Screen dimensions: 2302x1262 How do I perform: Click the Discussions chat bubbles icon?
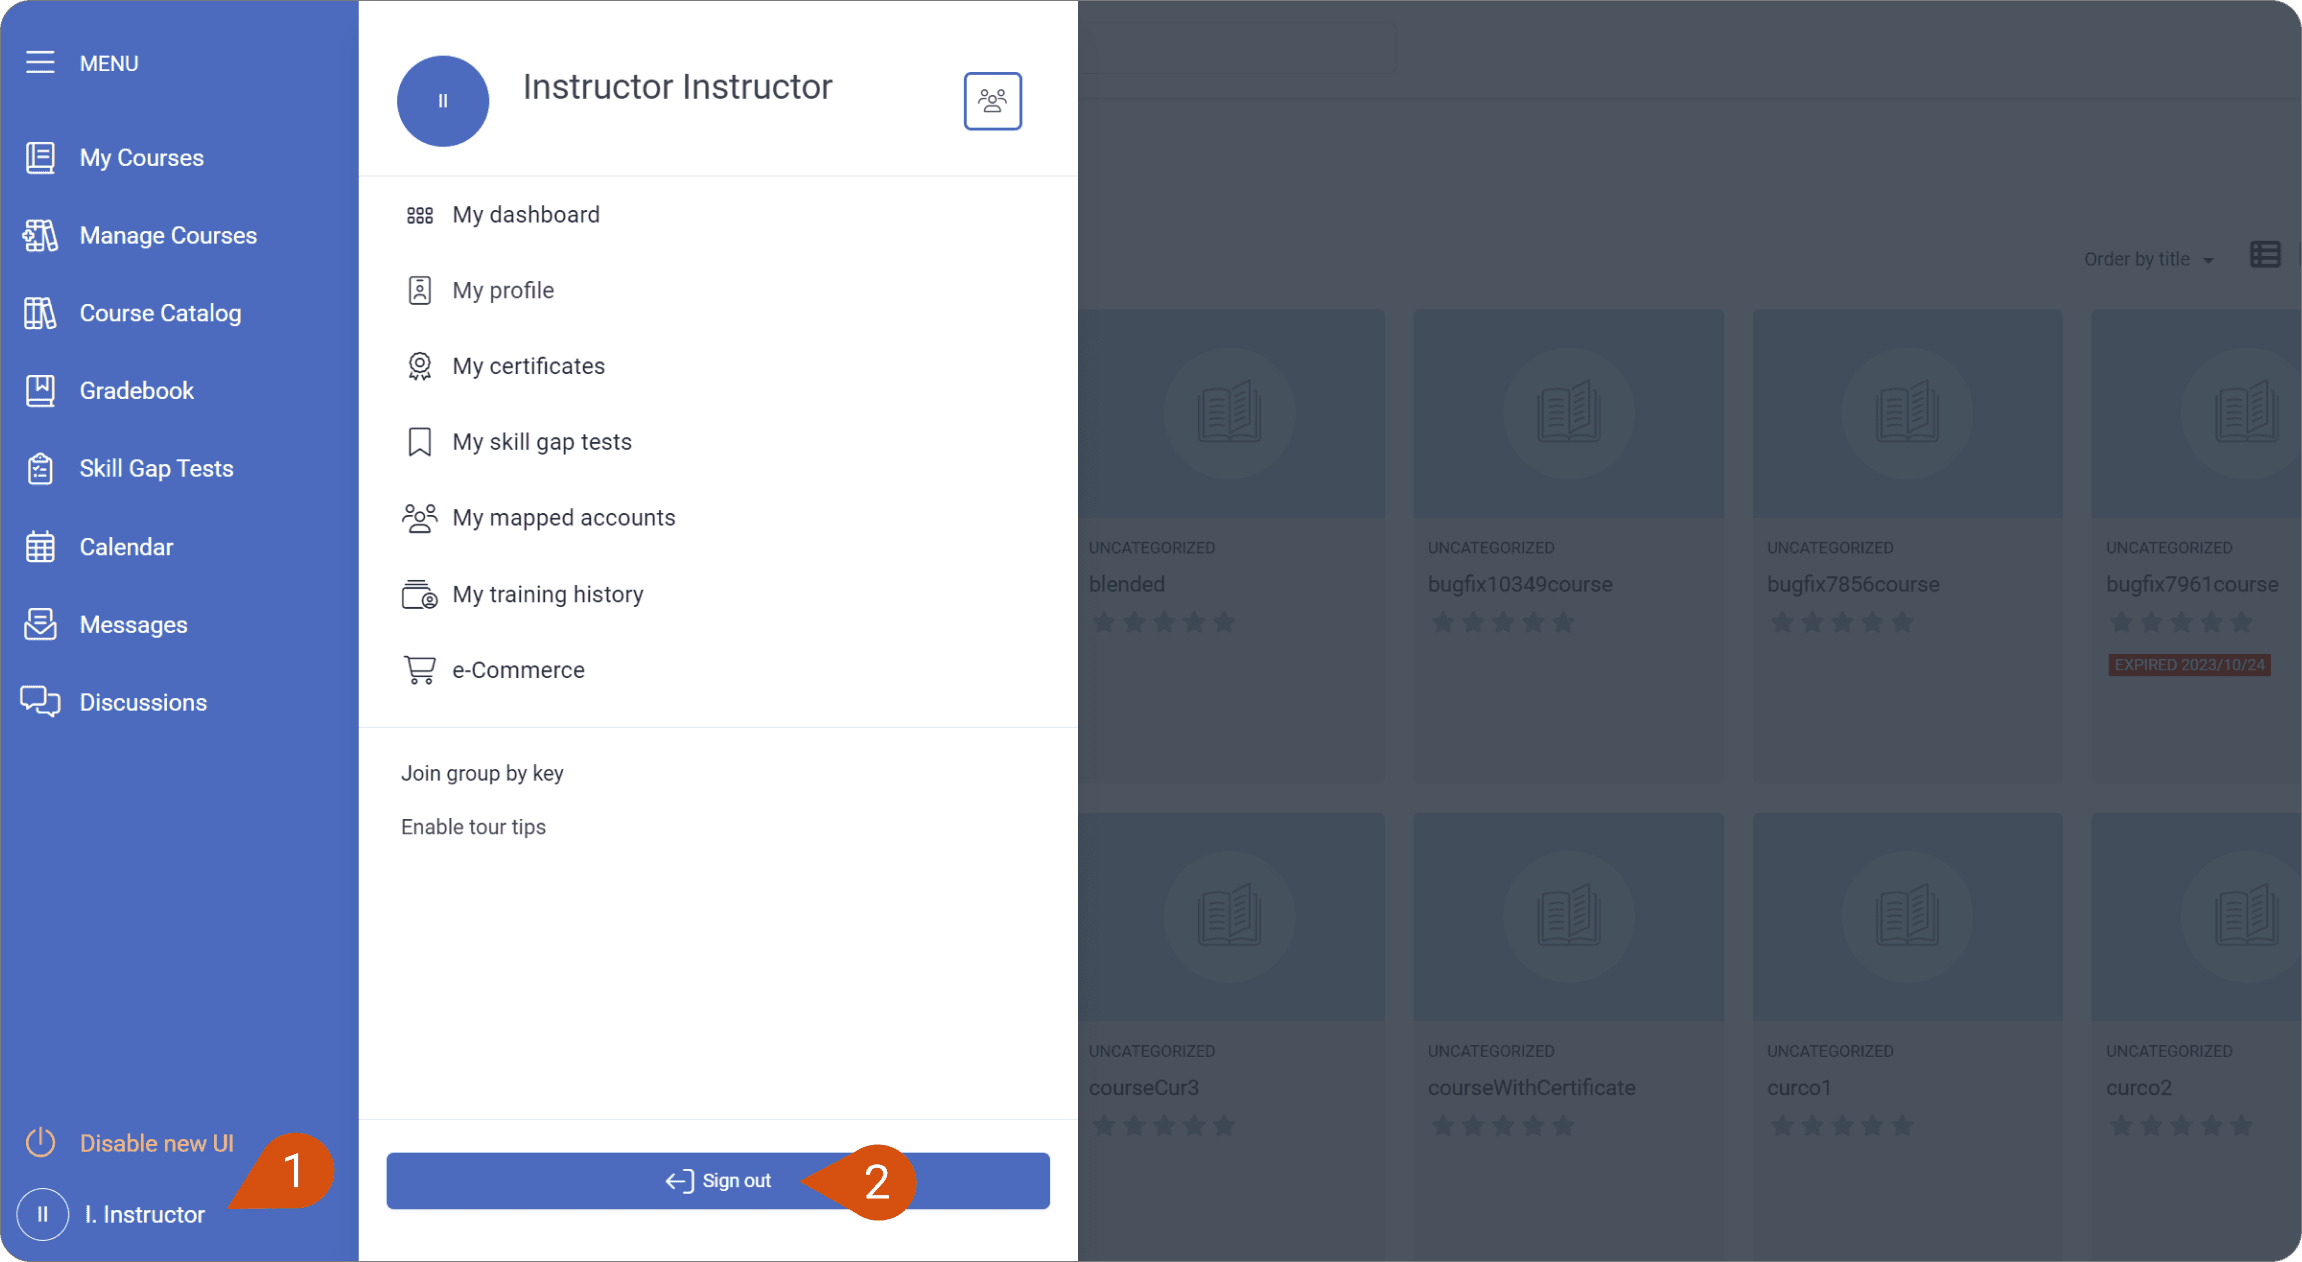(x=40, y=702)
